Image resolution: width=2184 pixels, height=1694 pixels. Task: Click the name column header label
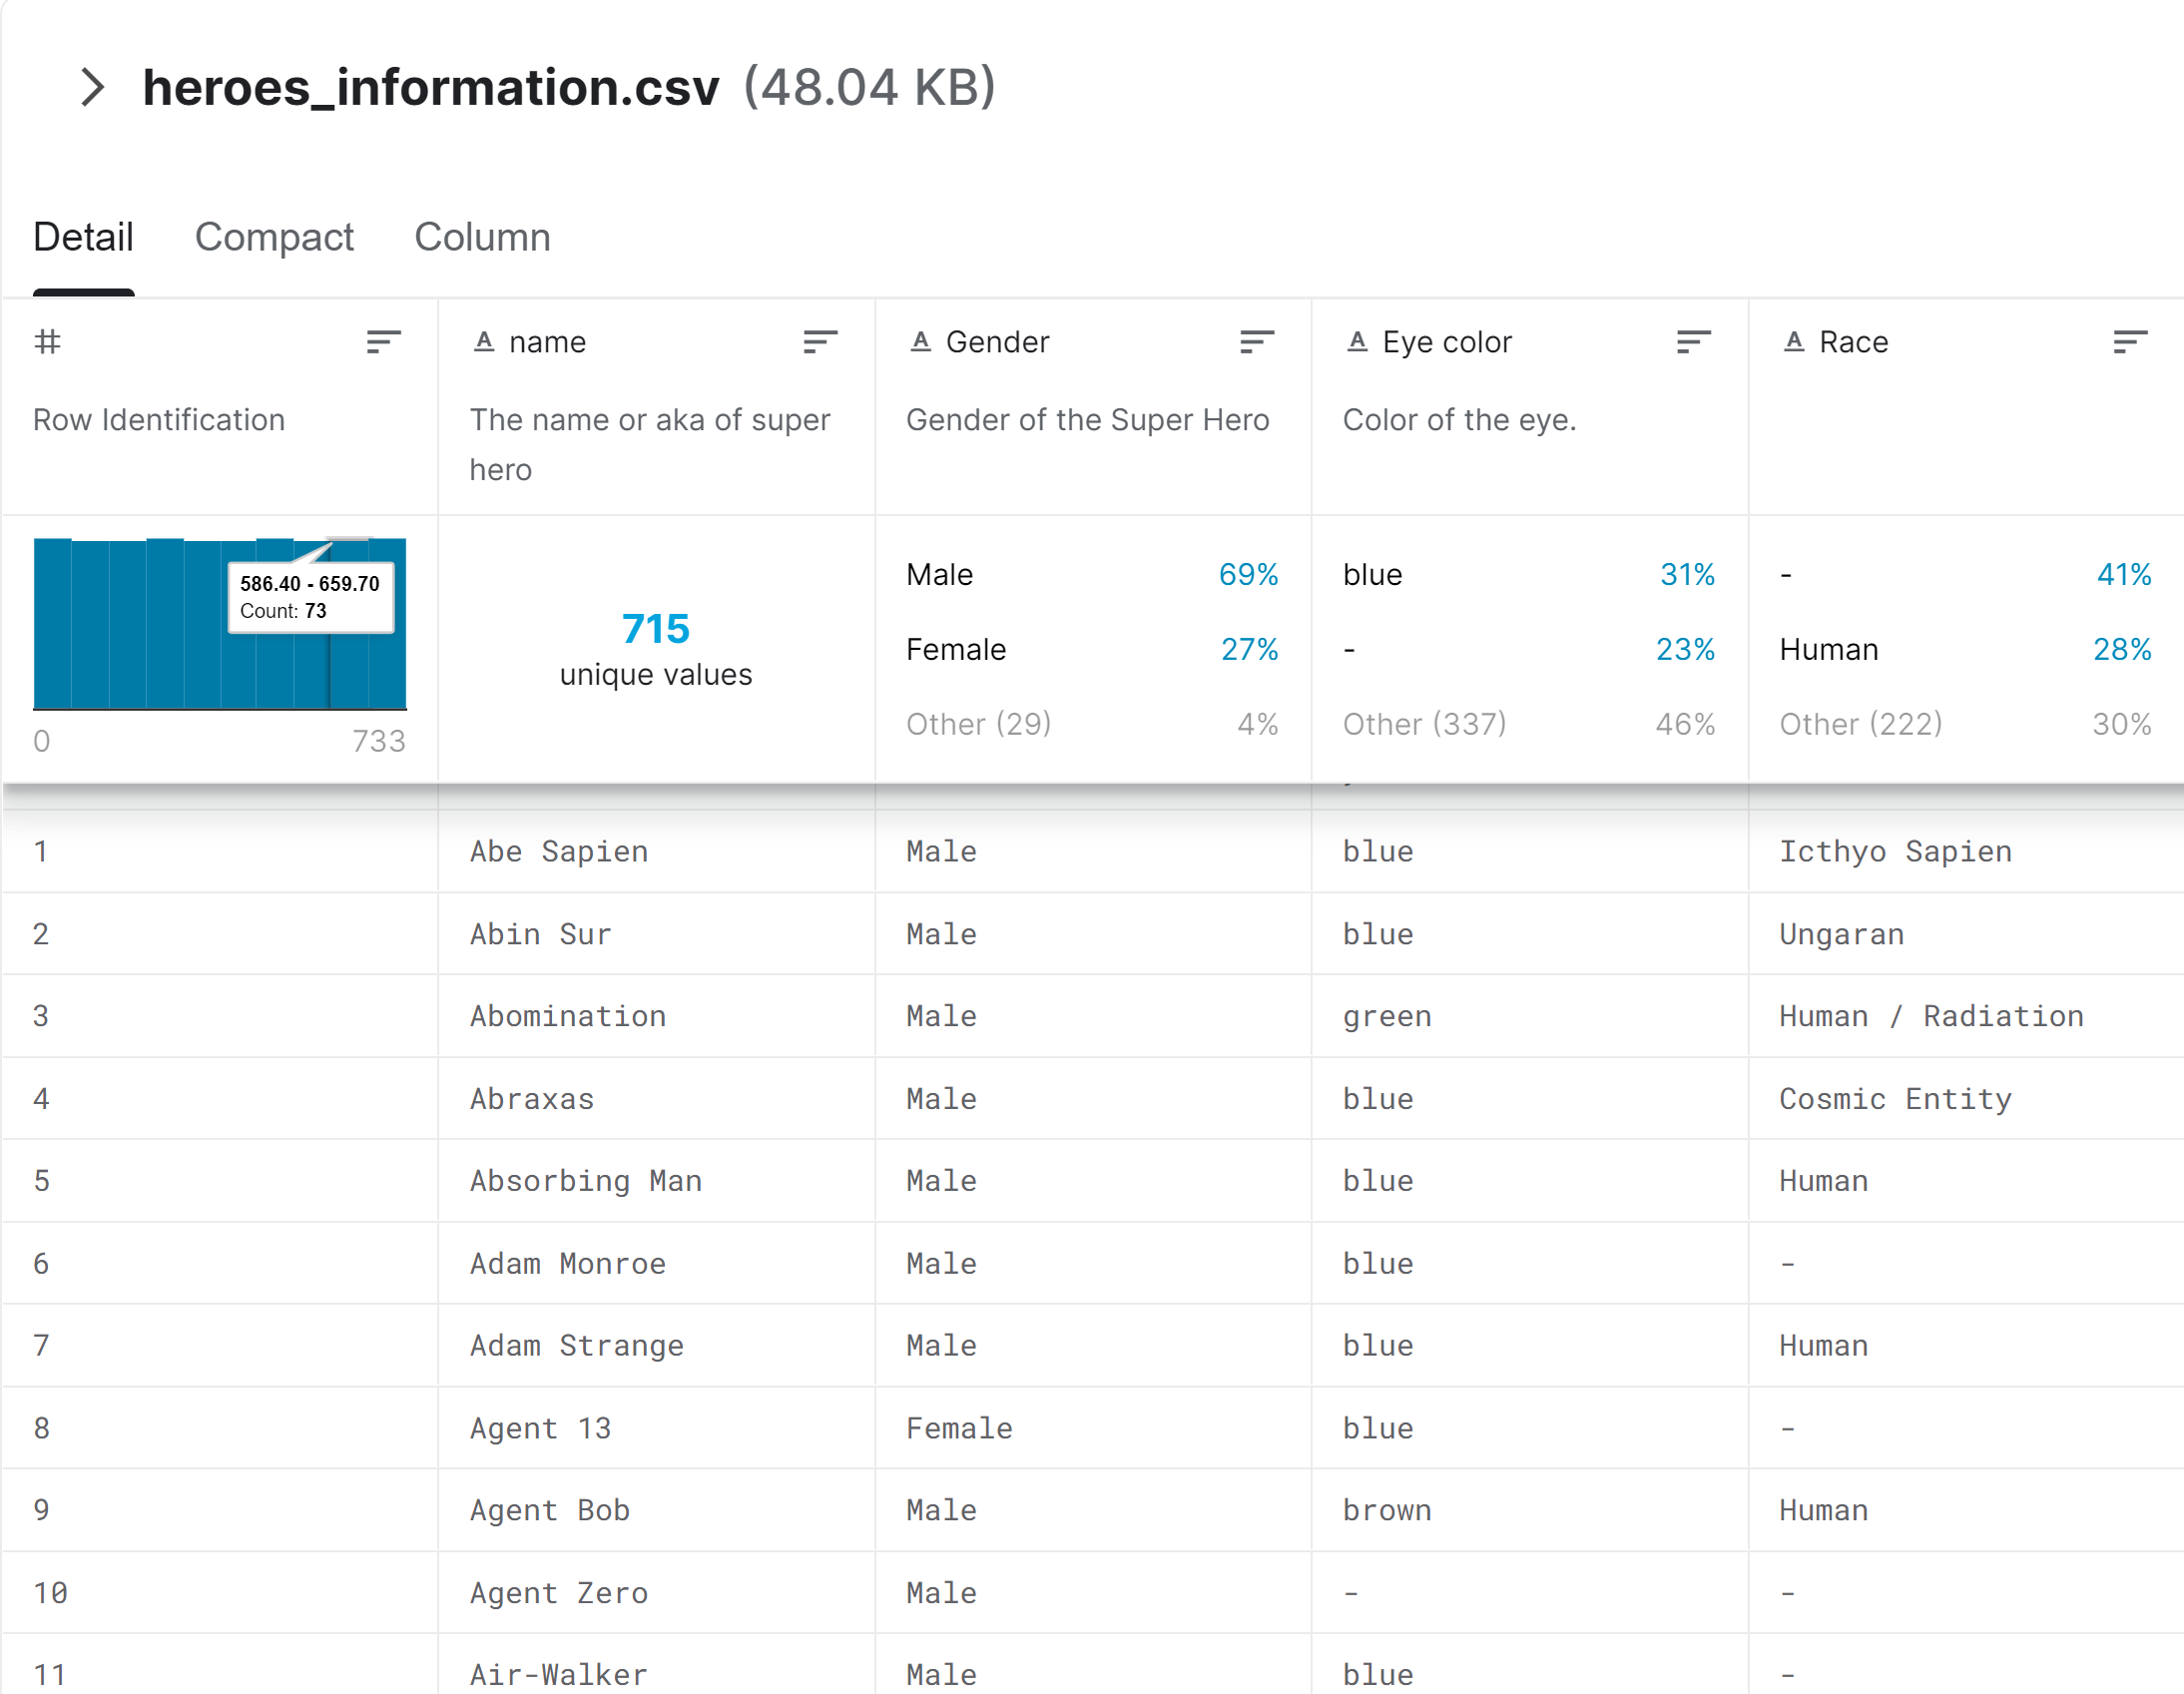pyautogui.click(x=547, y=342)
